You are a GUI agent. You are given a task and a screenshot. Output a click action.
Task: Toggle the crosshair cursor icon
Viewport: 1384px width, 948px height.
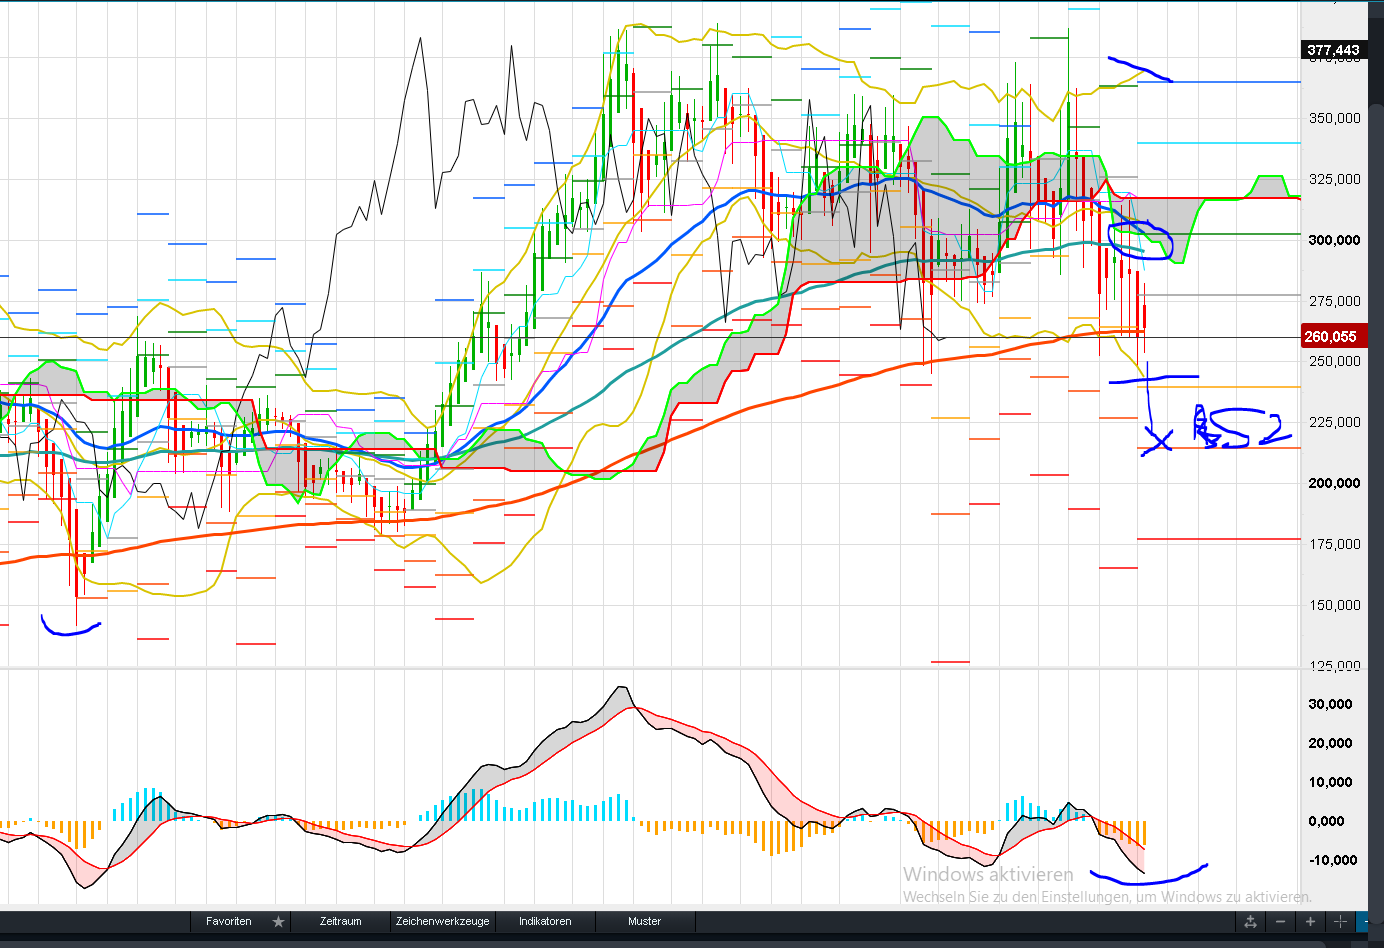coord(1340,922)
